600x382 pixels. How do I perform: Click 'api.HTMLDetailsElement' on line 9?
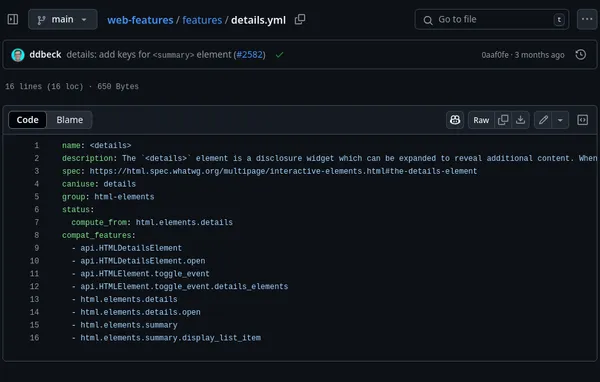click(131, 248)
